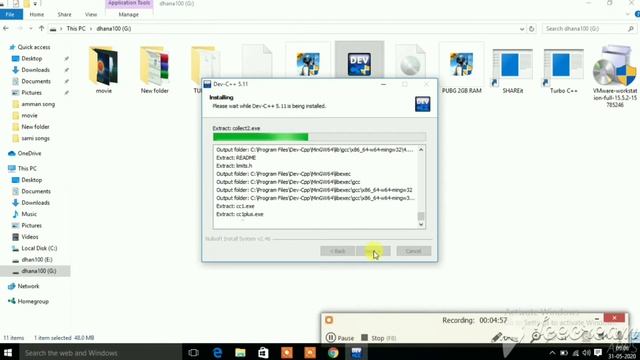
Task: Click the Back arrow in Explorer
Action: 6,29
